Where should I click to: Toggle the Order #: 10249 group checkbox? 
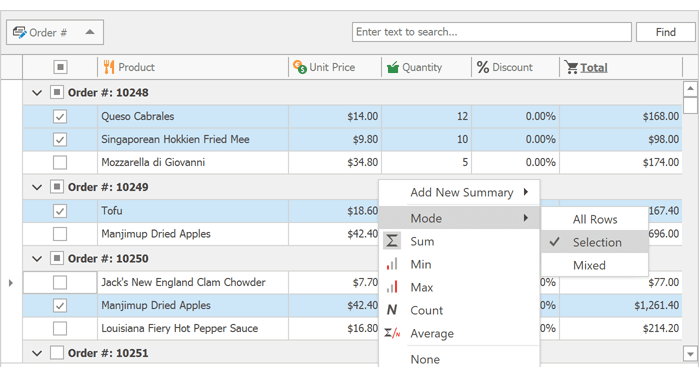[x=57, y=186]
